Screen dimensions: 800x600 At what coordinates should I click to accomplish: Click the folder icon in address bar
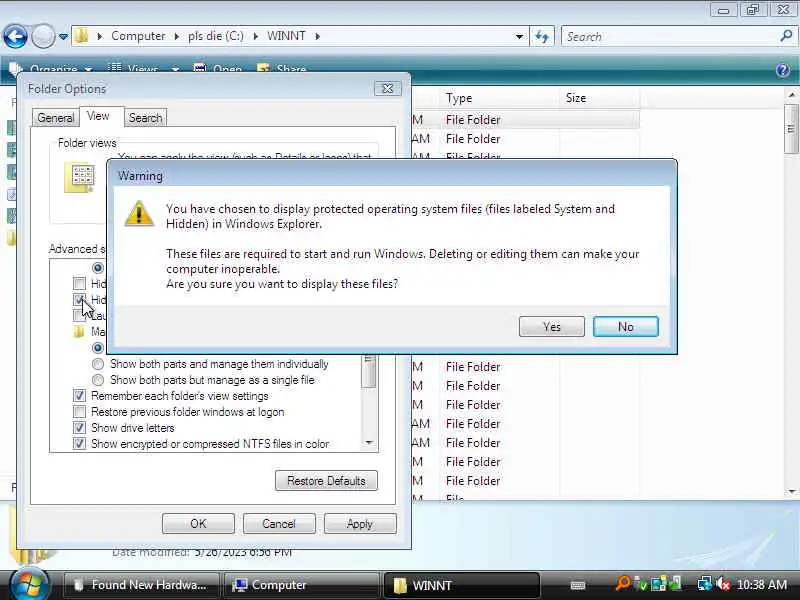(x=82, y=36)
